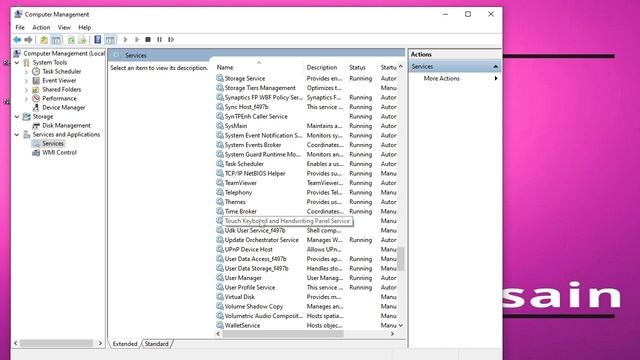Collapse the System Tools tree node
The image size is (640, 360).
tap(17, 62)
